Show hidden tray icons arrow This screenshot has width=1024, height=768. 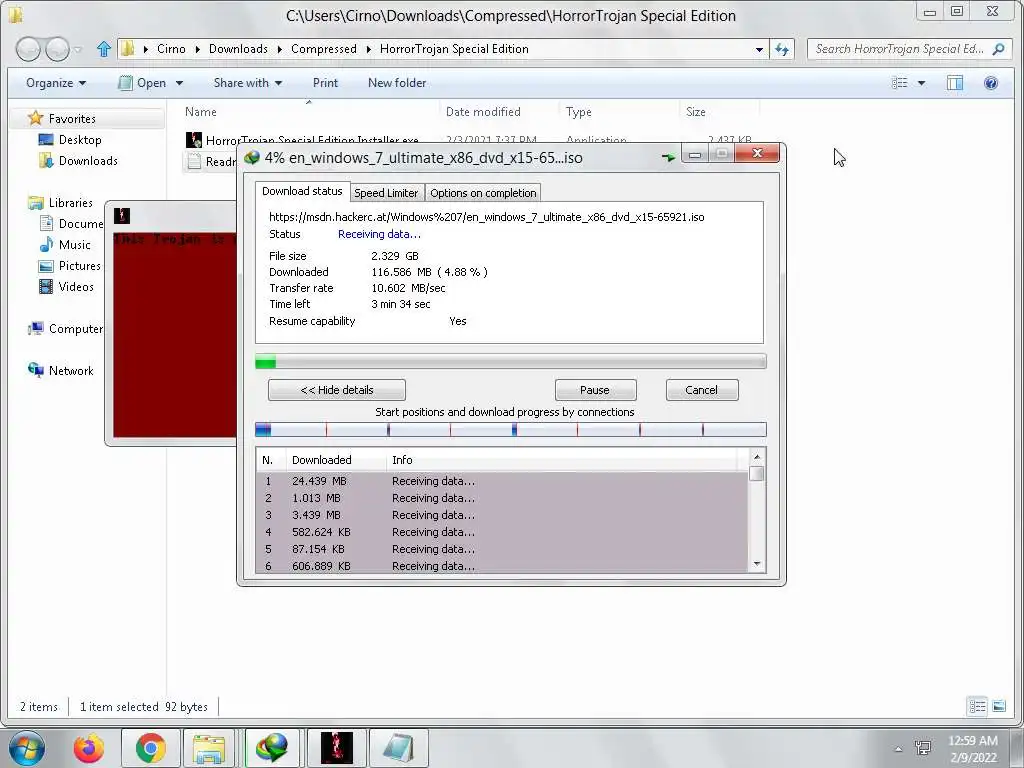point(898,749)
